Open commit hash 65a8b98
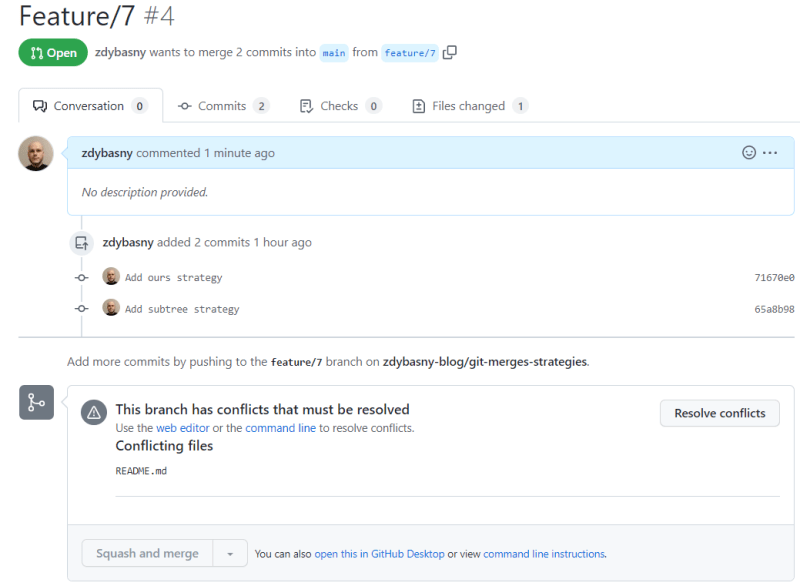Viewport: 800px width, 586px height. point(774,309)
